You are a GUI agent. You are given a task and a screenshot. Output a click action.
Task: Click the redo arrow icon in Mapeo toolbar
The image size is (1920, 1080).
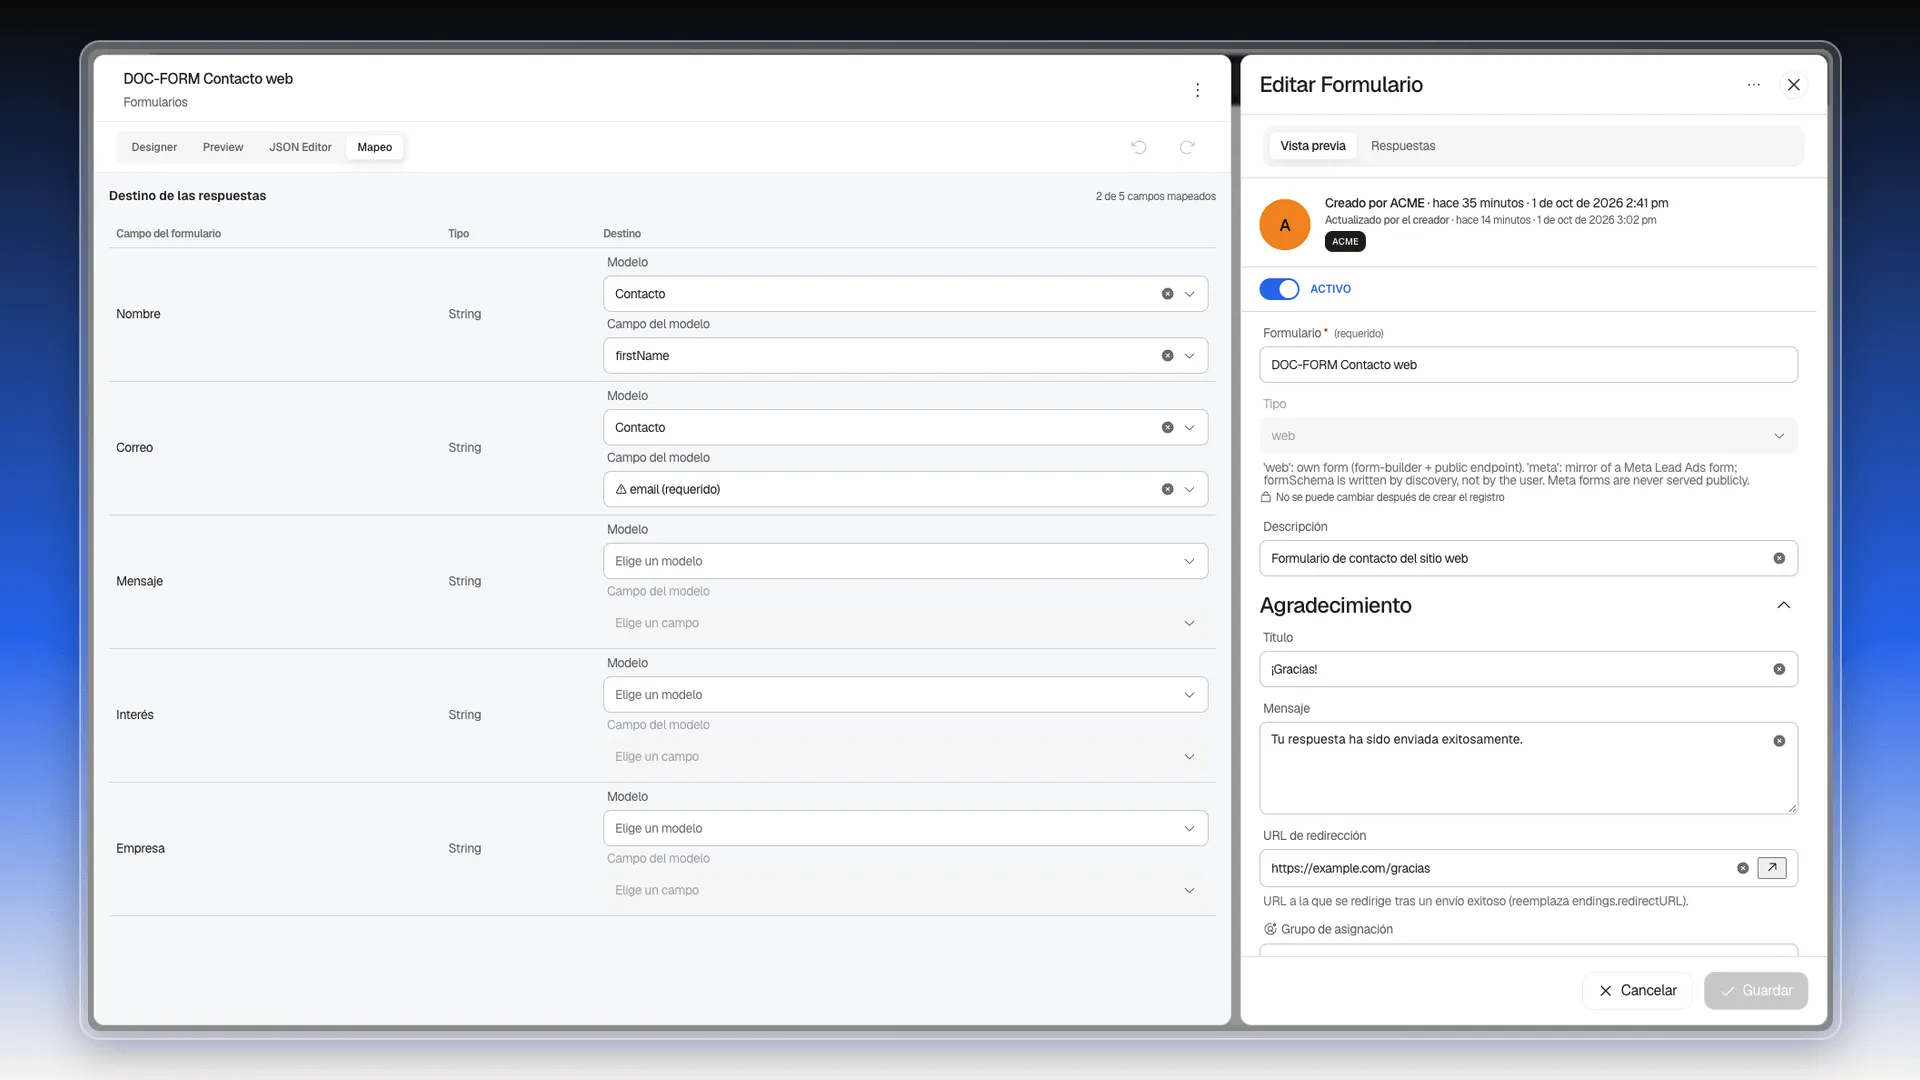pyautogui.click(x=1187, y=147)
